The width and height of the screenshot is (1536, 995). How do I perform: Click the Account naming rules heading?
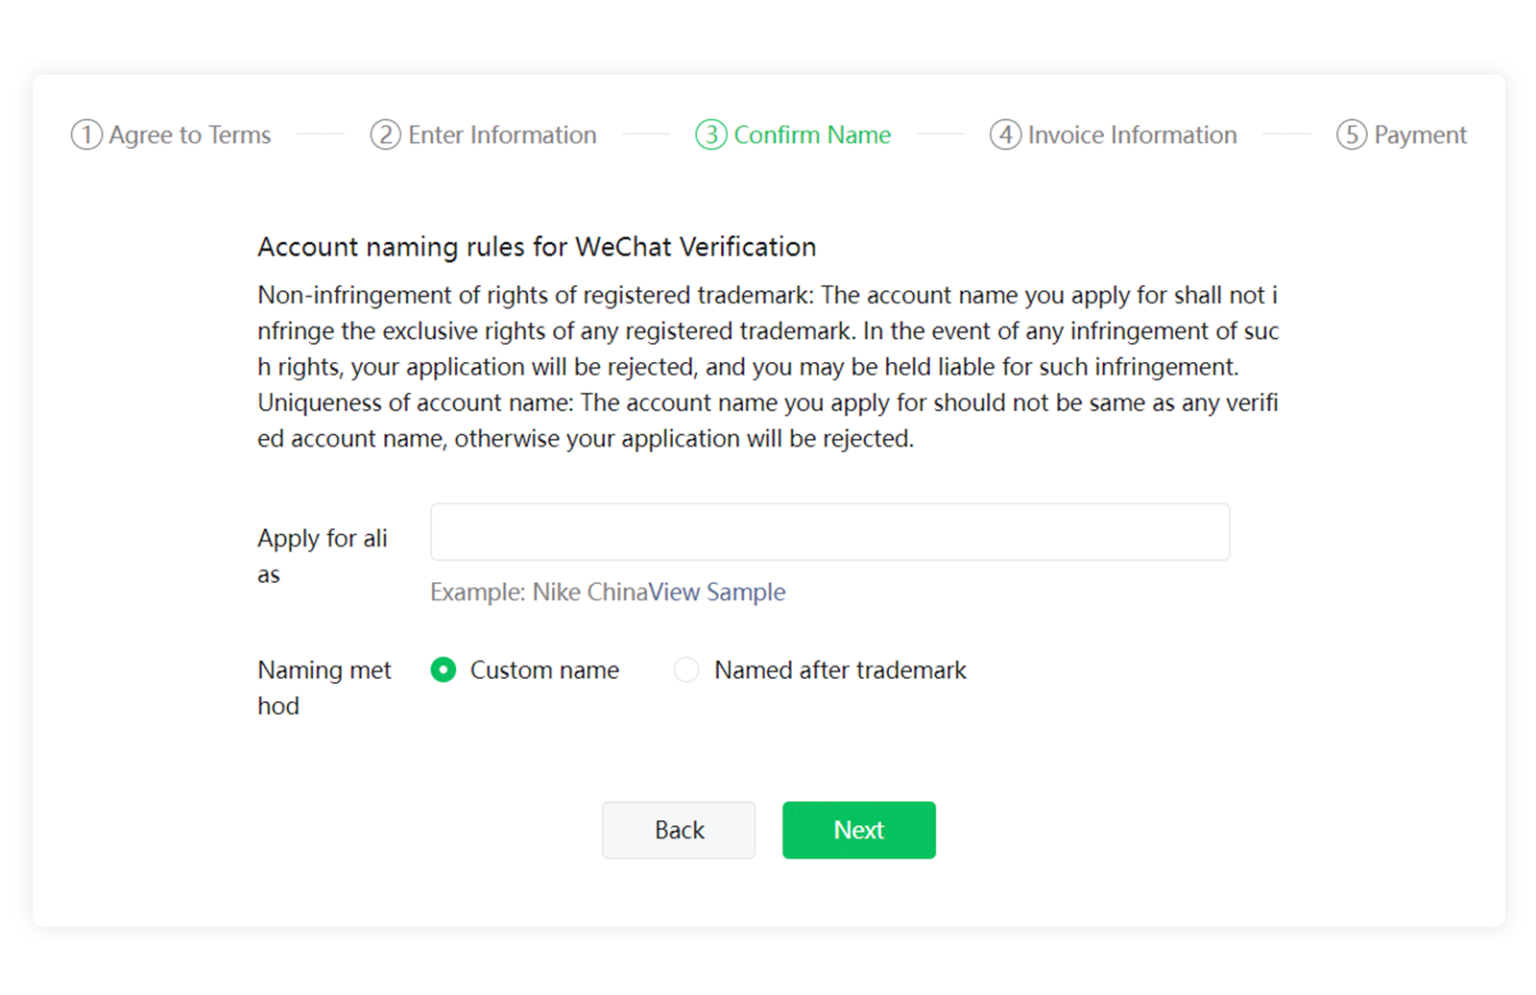click(x=537, y=246)
